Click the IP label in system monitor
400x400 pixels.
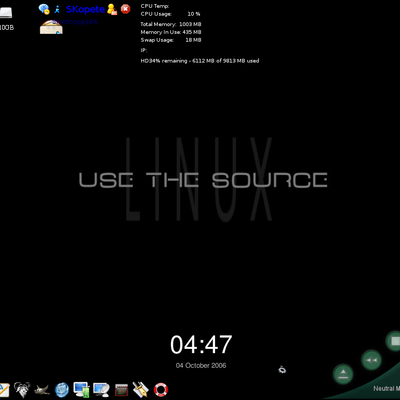(x=144, y=50)
